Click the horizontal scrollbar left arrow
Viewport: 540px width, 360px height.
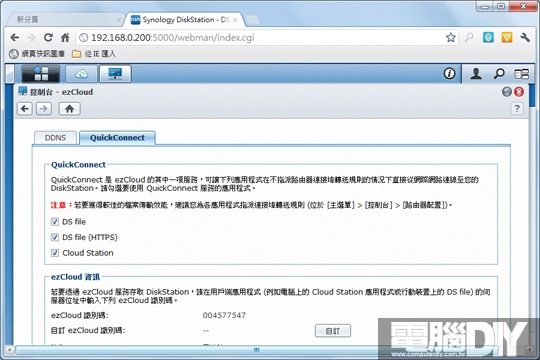coord(9,350)
